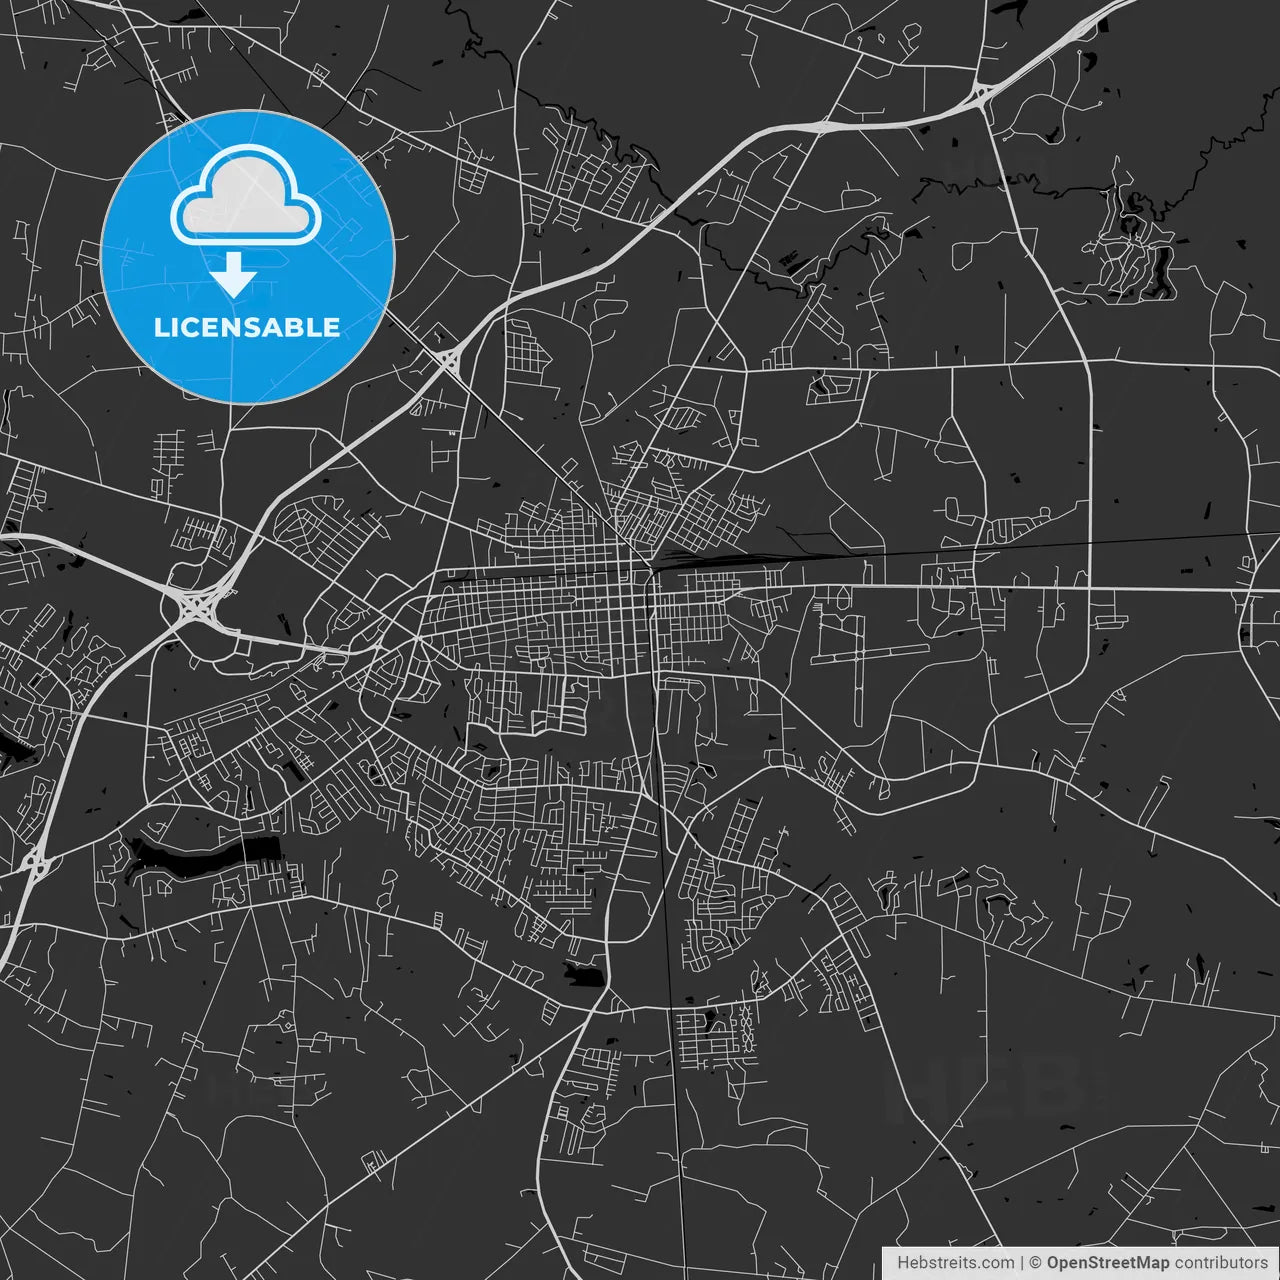1280x1280 pixels.
Task: Click the interchange just below the blue badge
Action: [447, 360]
